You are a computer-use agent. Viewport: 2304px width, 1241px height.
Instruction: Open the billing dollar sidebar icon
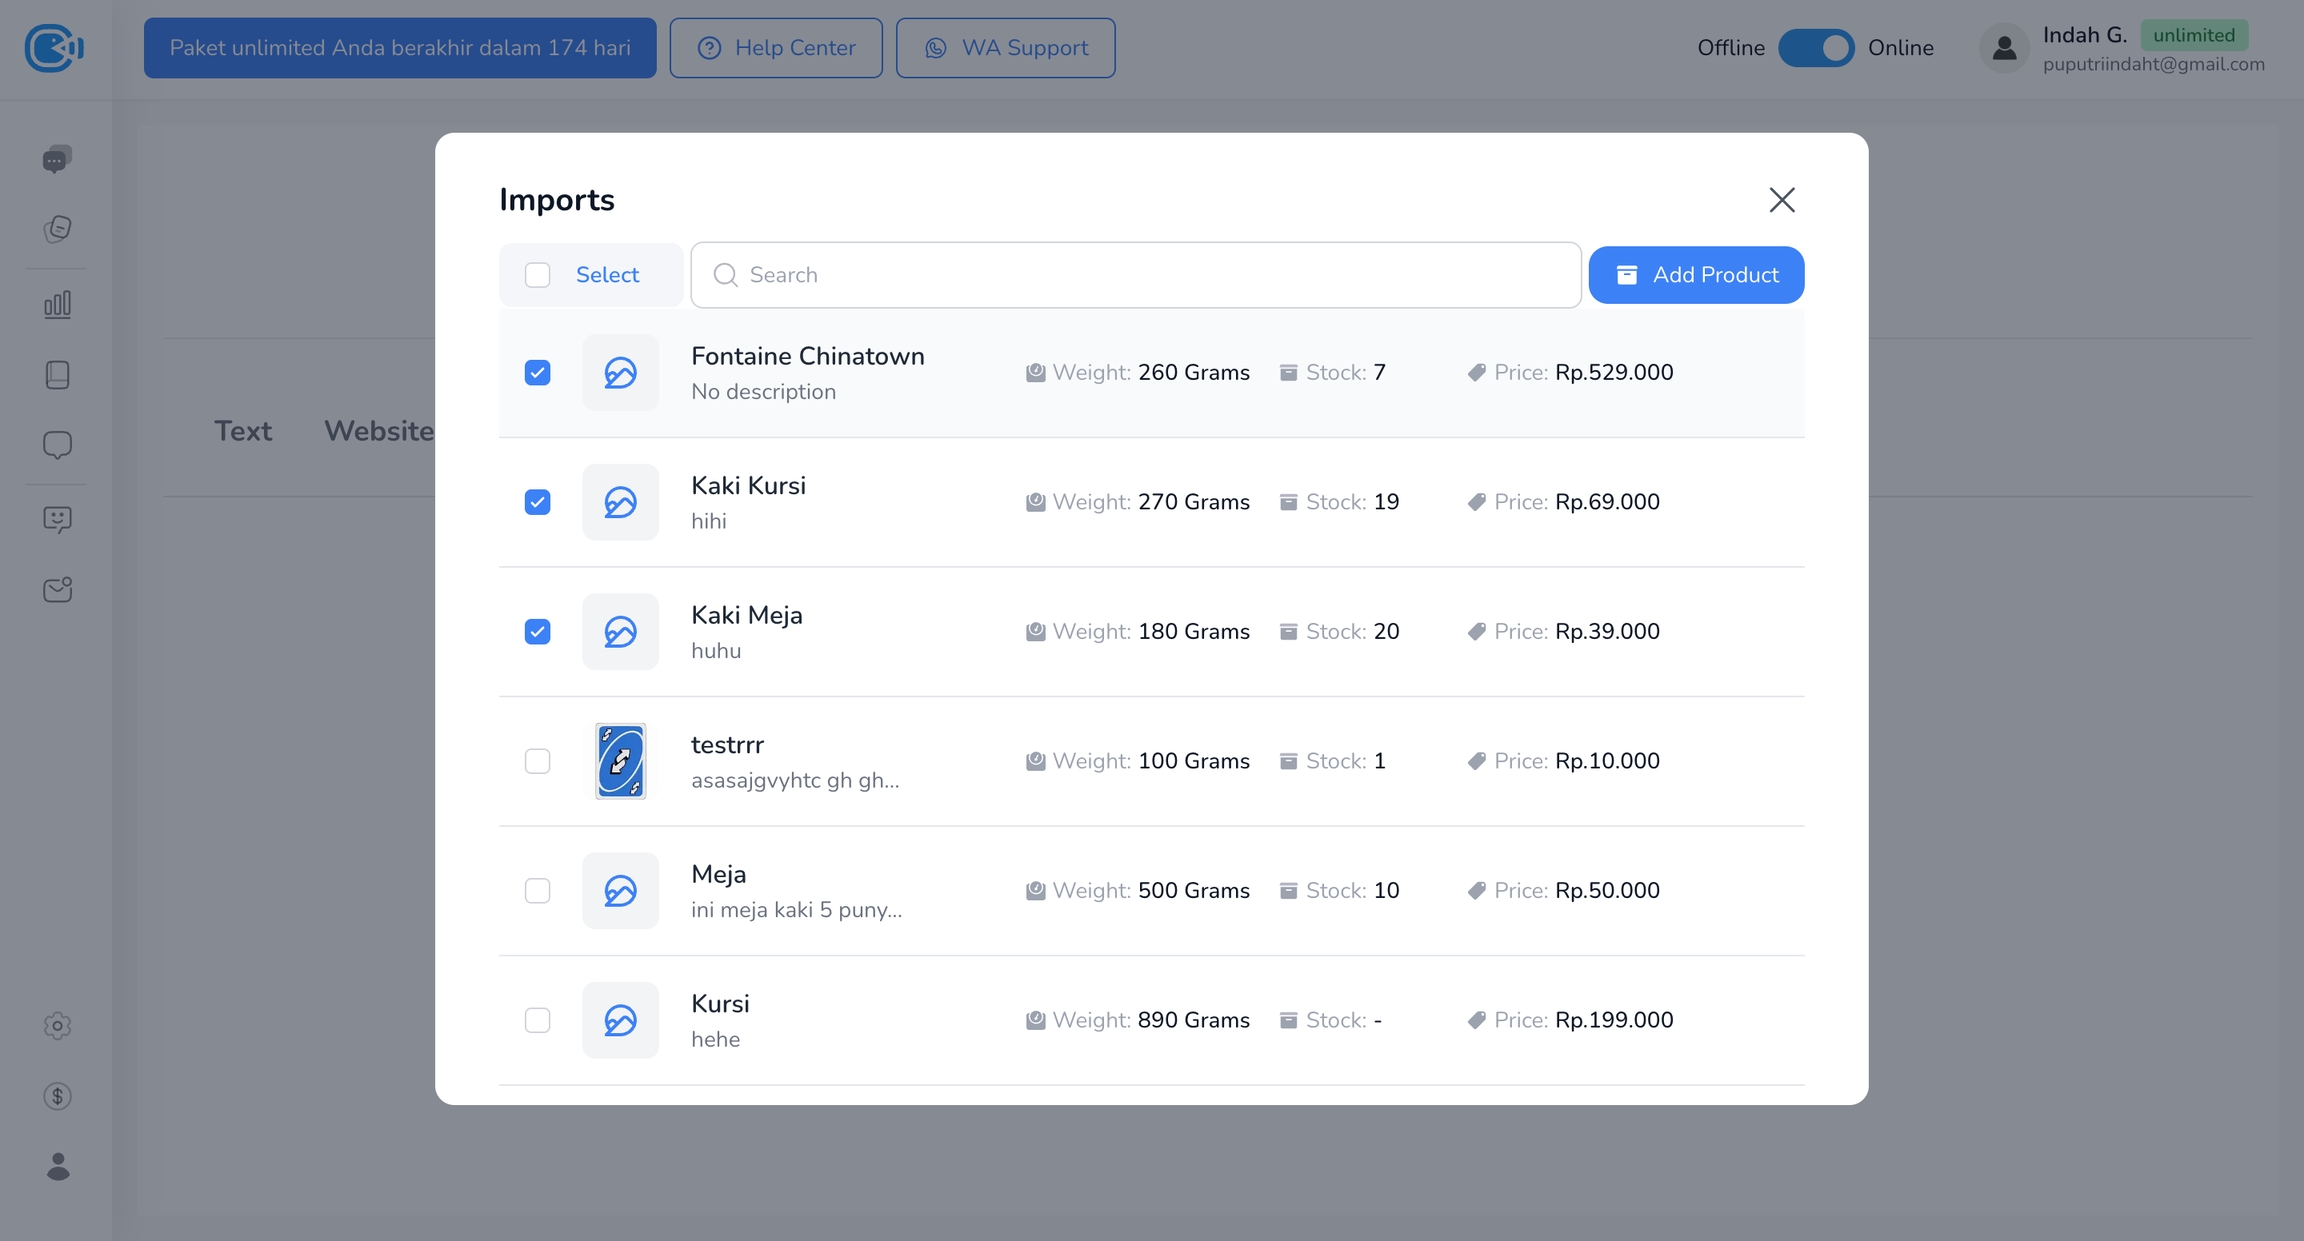57,1096
